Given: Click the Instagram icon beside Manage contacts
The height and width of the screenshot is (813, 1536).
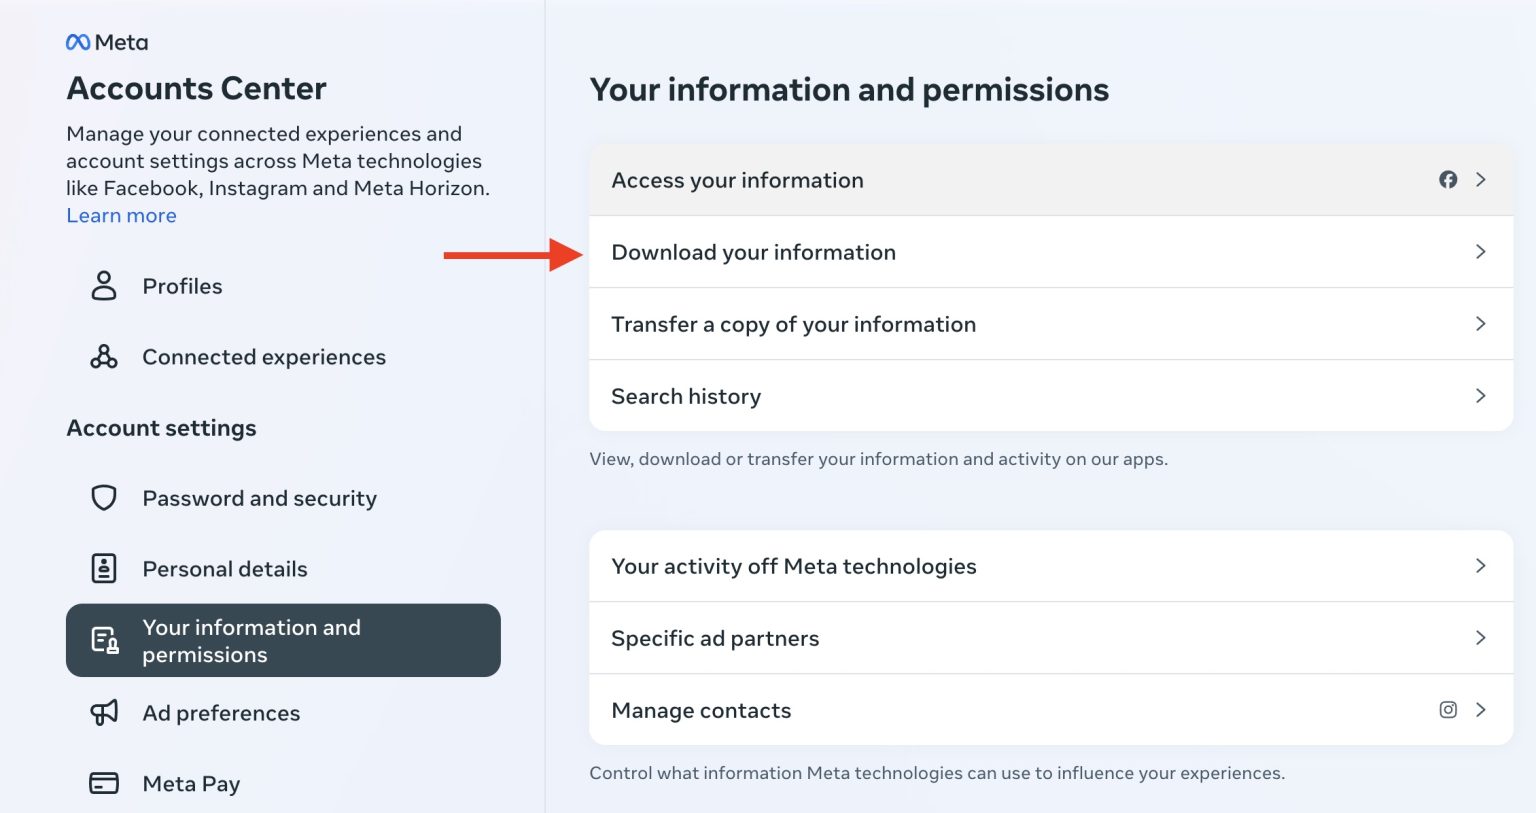Looking at the screenshot, I should [x=1448, y=710].
